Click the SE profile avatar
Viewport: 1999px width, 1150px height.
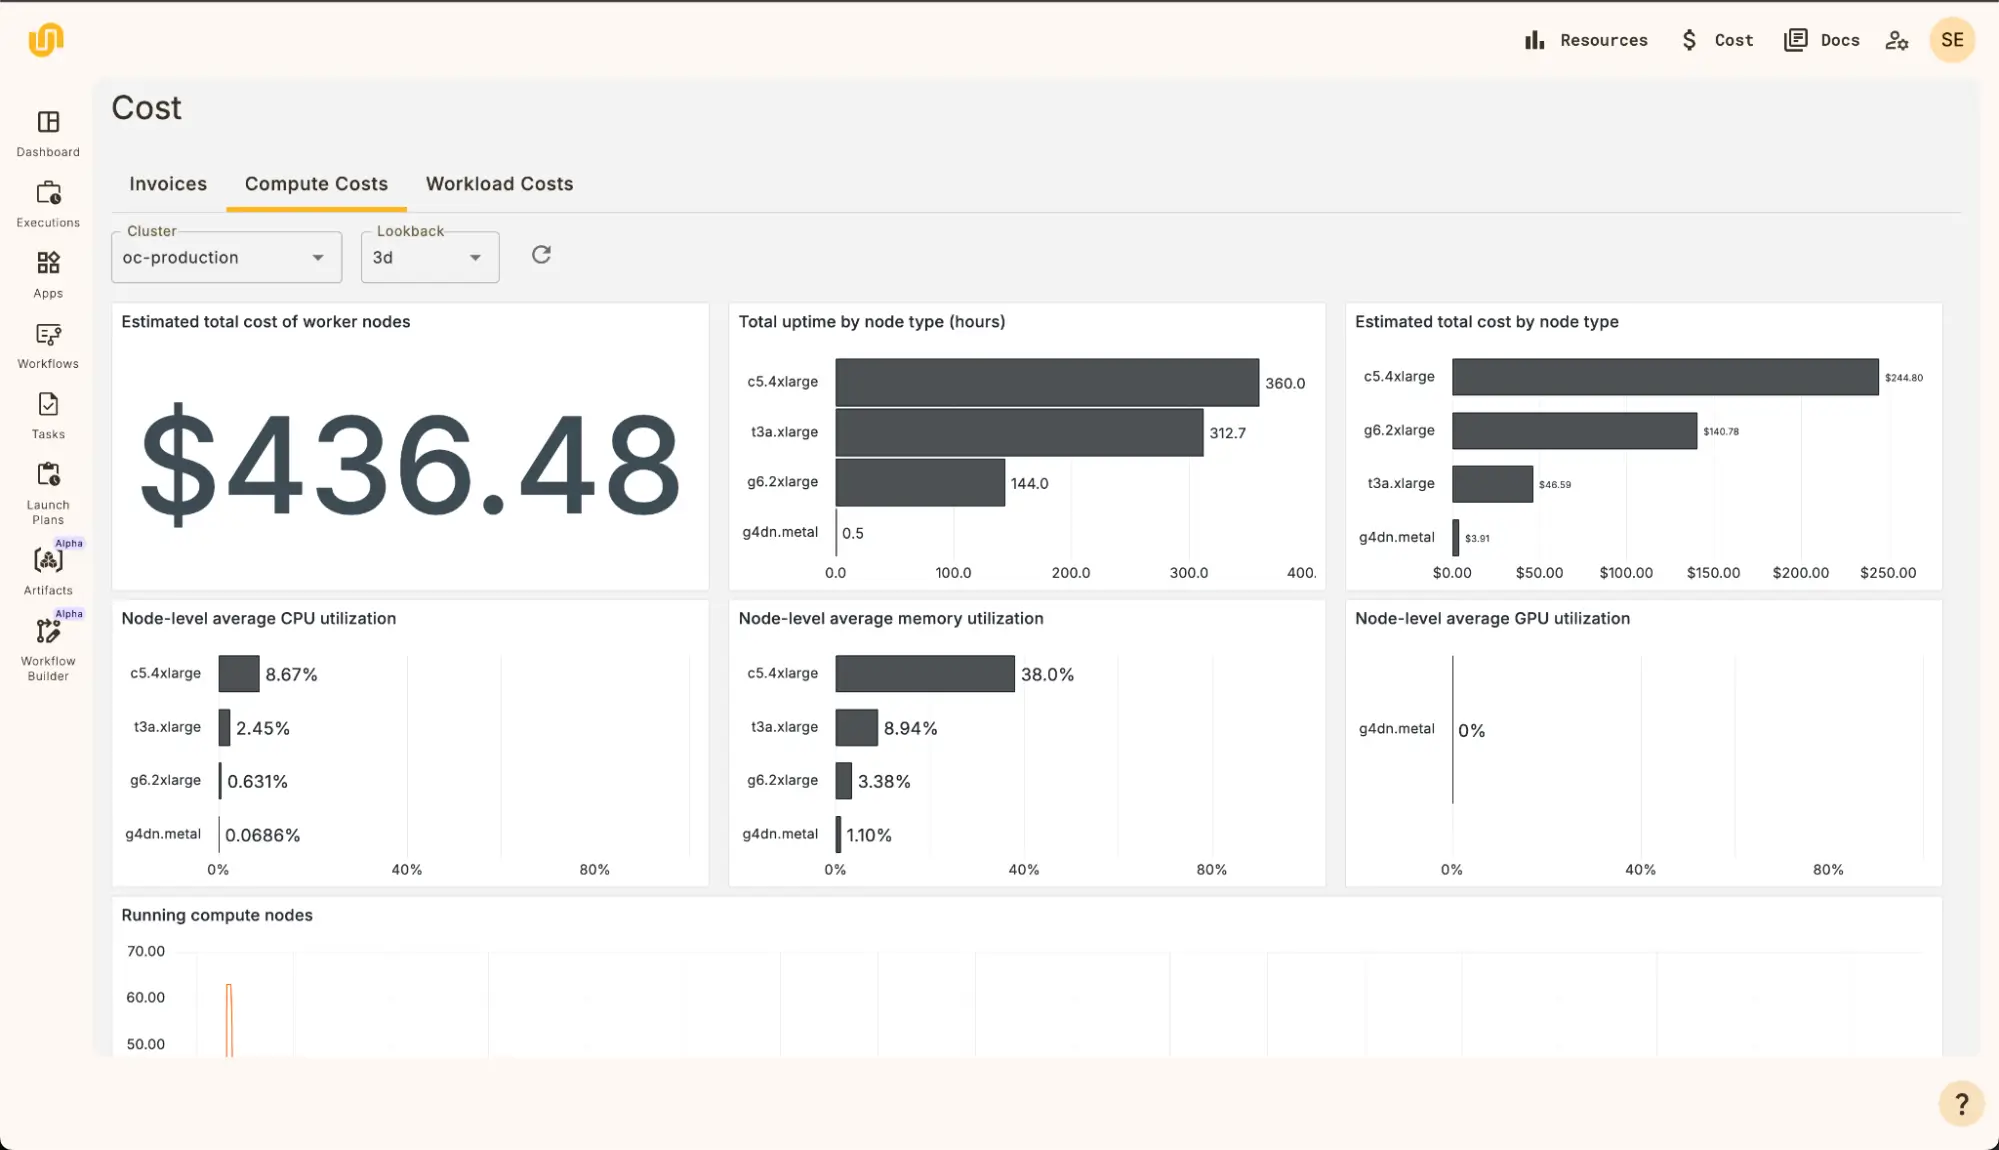[1951, 39]
